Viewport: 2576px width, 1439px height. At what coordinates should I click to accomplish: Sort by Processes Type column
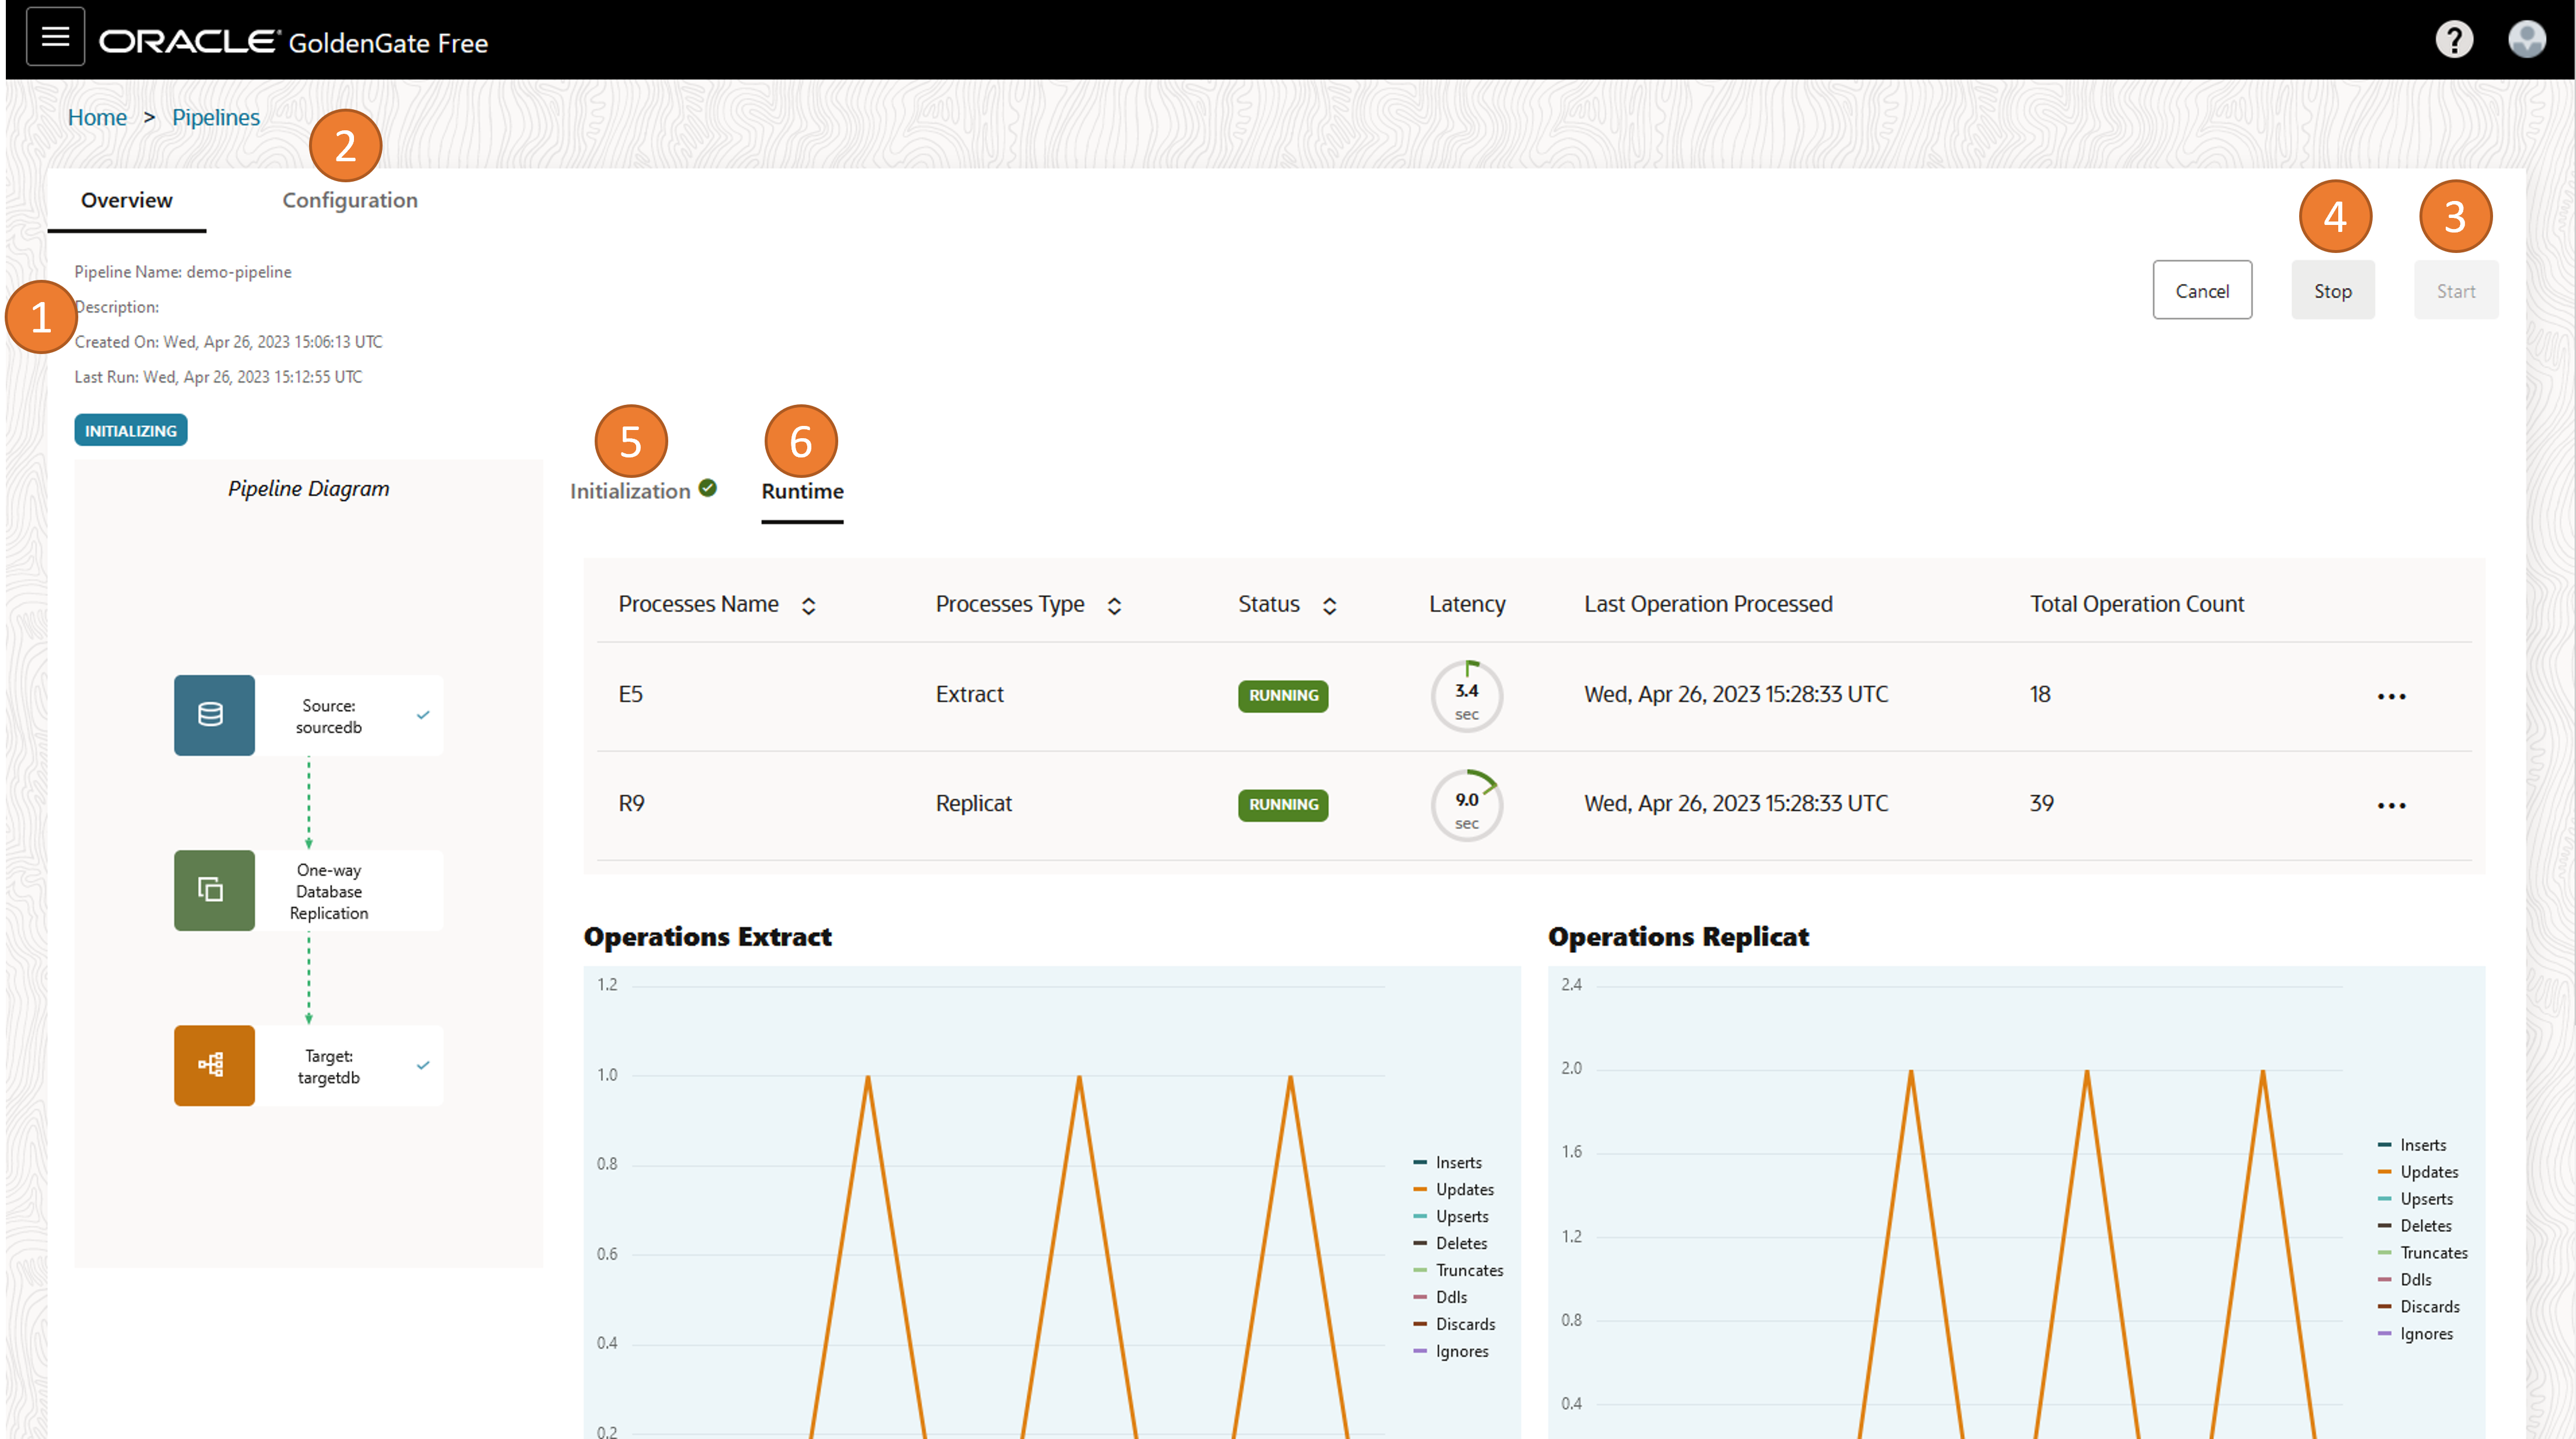1114,605
